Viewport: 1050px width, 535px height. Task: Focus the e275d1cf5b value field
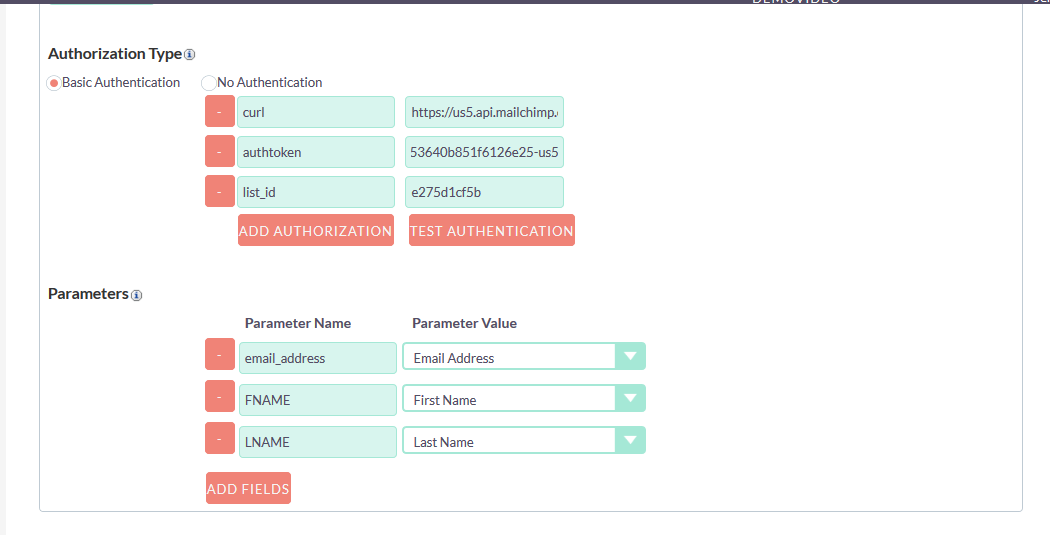coord(484,192)
